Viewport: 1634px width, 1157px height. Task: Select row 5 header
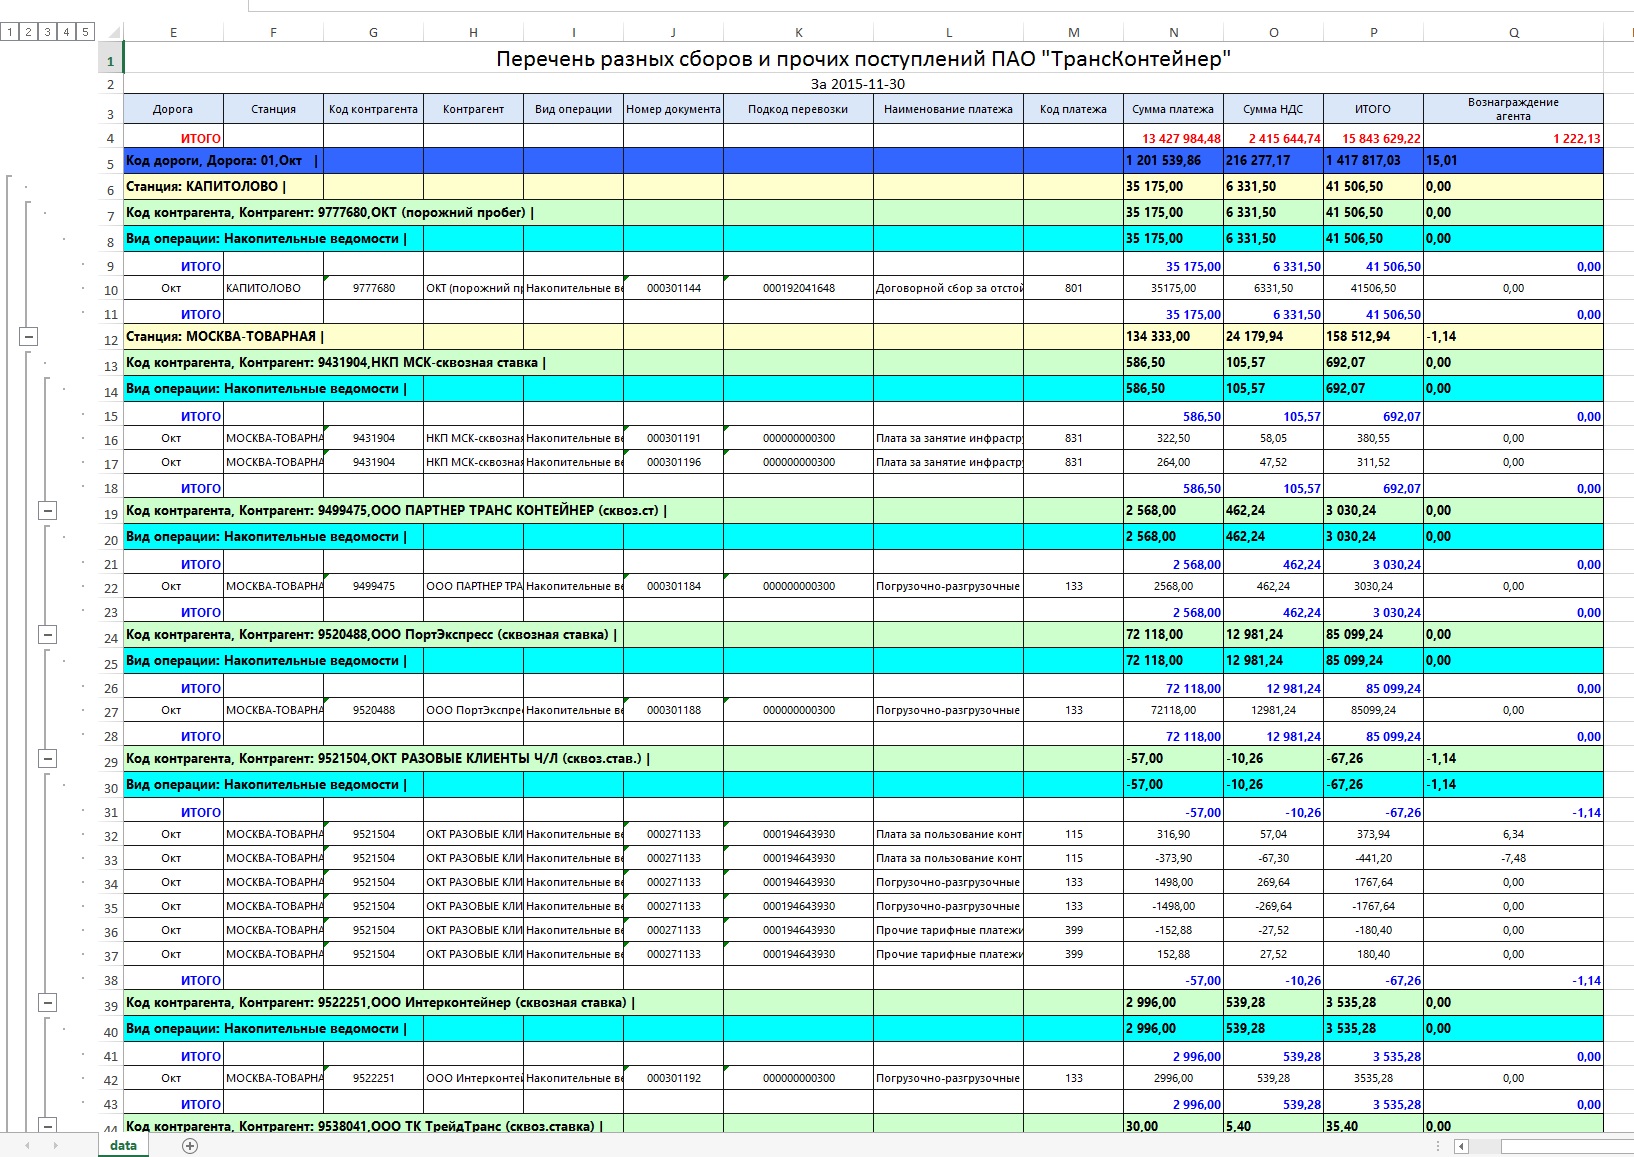(x=110, y=162)
